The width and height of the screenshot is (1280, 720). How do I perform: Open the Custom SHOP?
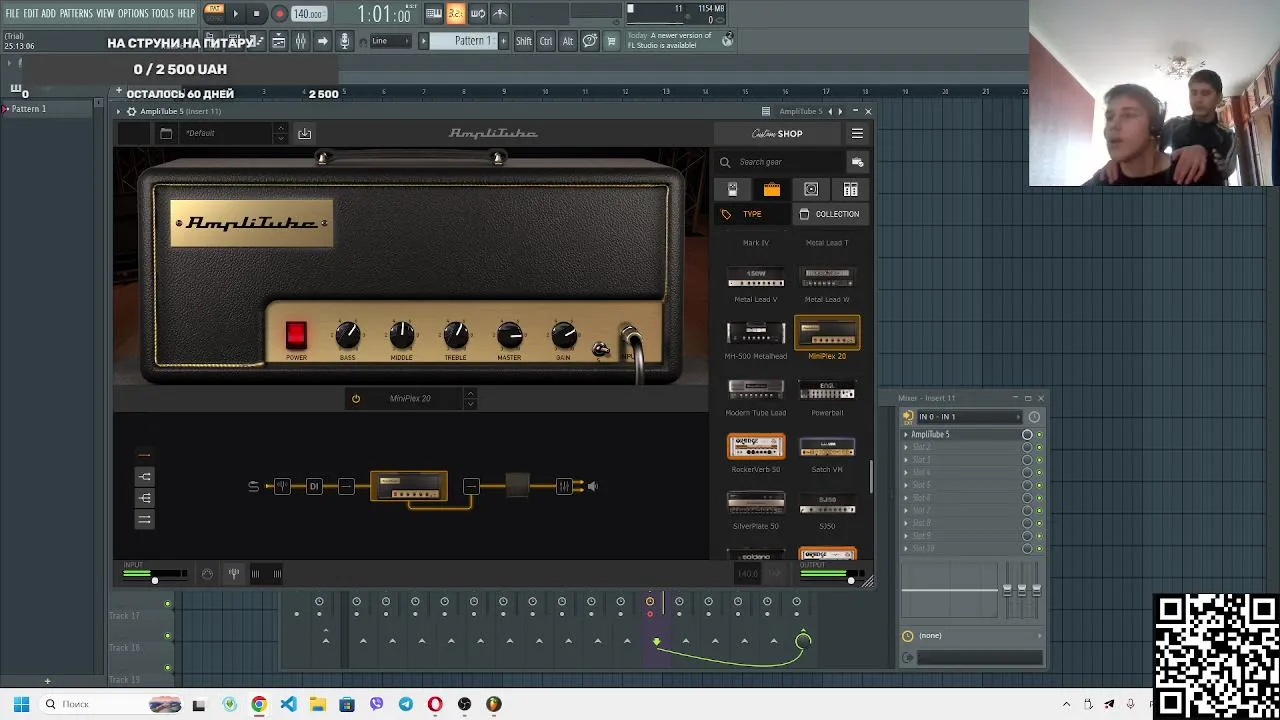(777, 133)
